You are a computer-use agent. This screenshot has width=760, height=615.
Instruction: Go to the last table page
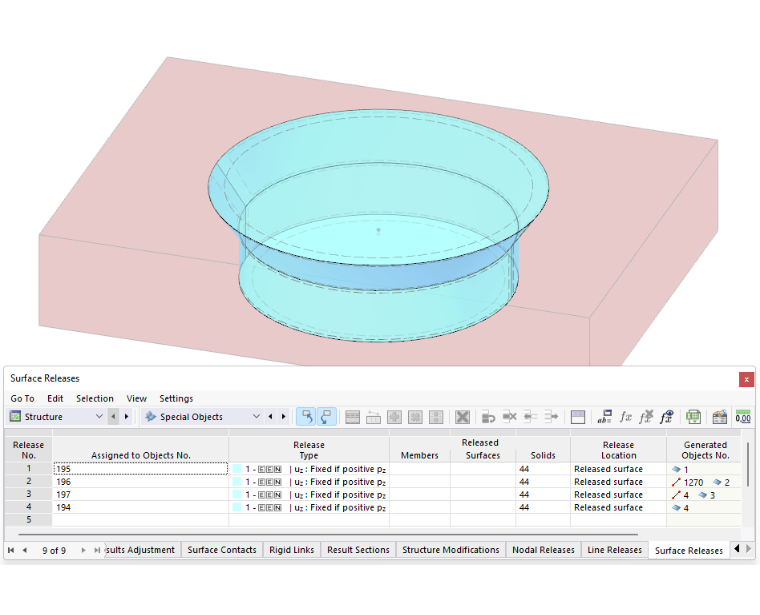pyautogui.click(x=97, y=550)
